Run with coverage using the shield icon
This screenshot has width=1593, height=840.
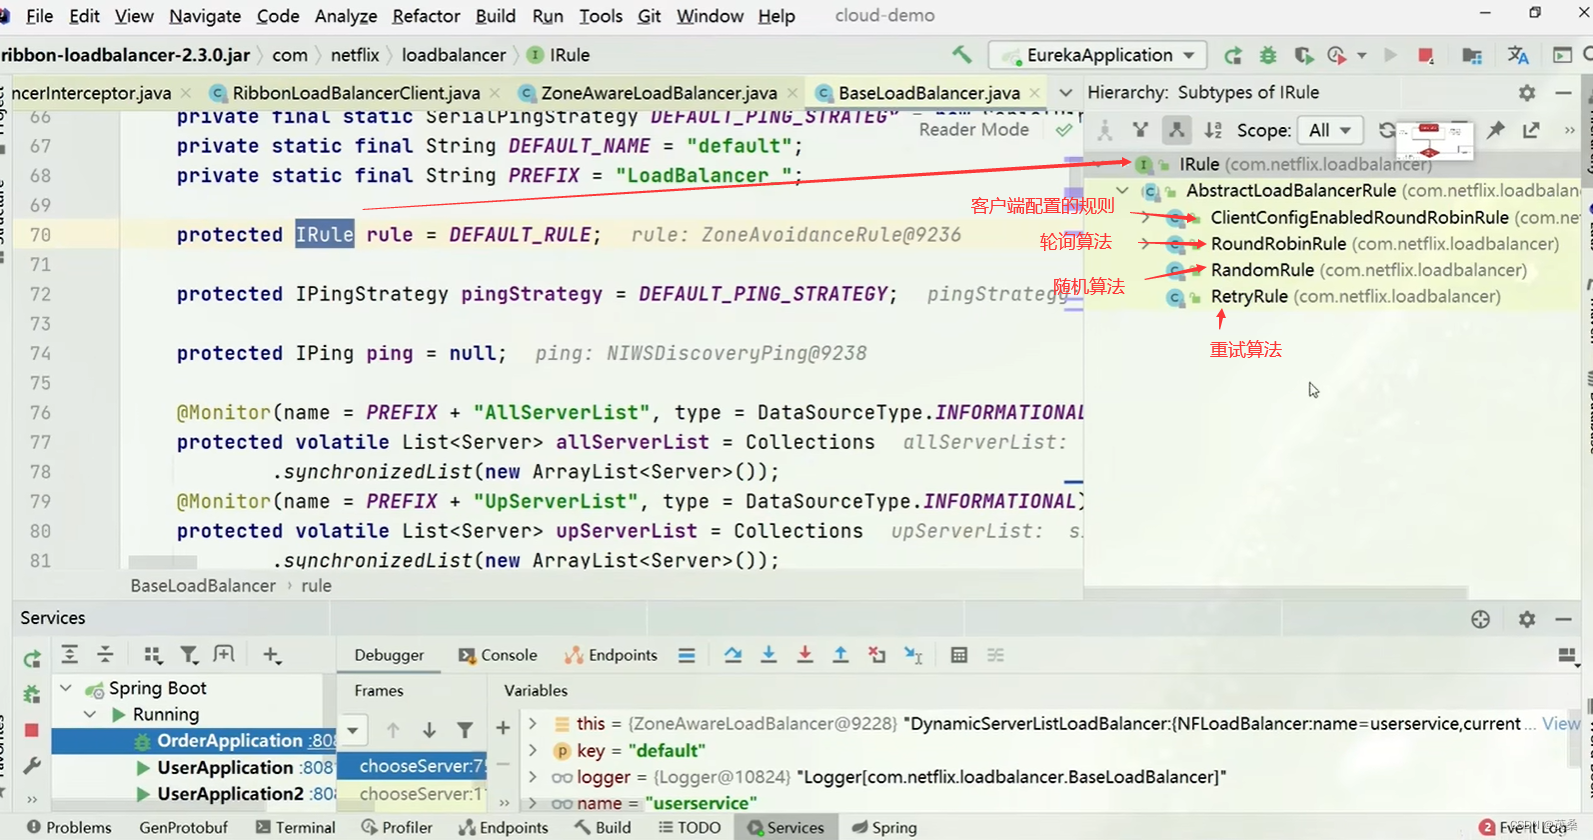pos(1303,55)
